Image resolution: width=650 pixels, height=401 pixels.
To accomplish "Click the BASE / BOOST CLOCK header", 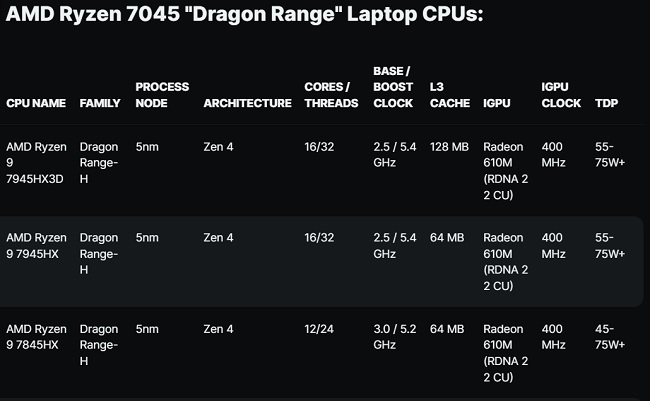I will click(391, 87).
